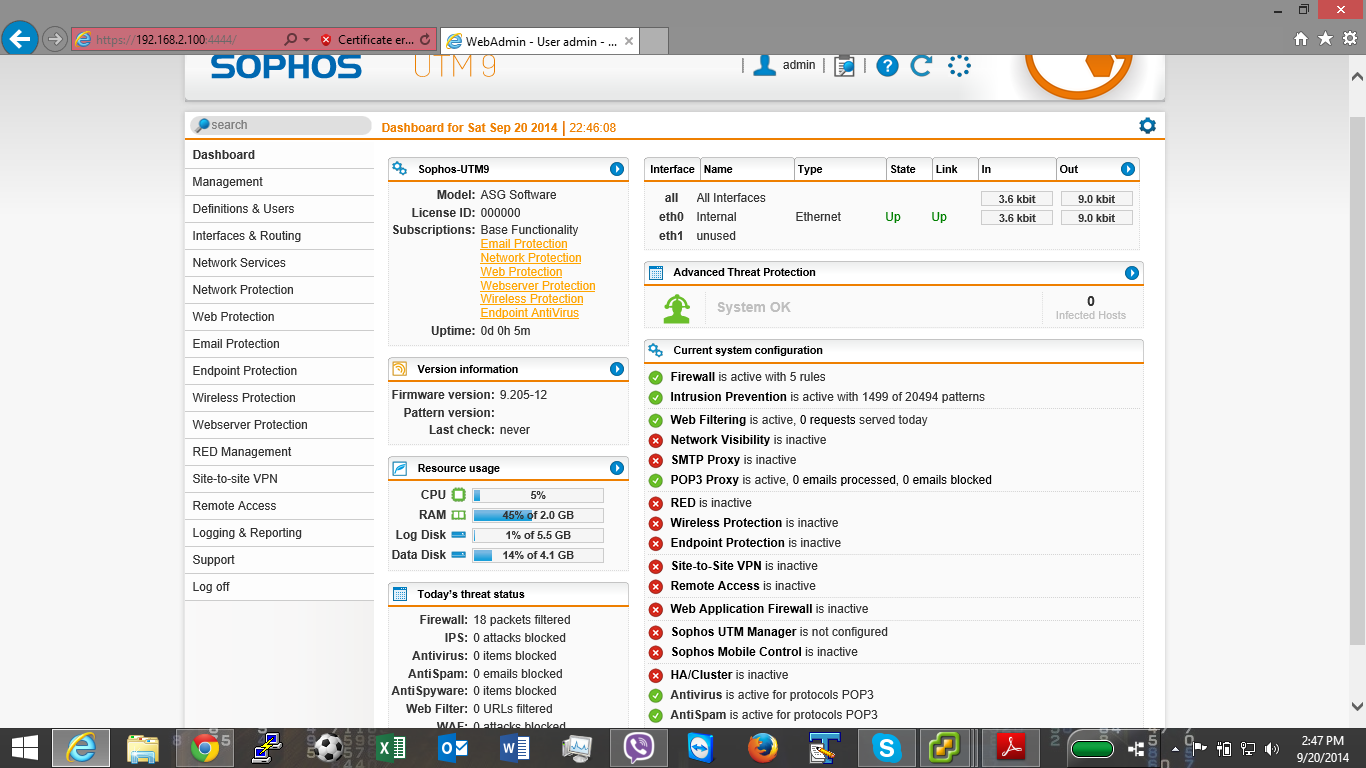1366x768 pixels.
Task: Select Interfaces & Routing in sidebar
Action: pyautogui.click(x=280, y=236)
